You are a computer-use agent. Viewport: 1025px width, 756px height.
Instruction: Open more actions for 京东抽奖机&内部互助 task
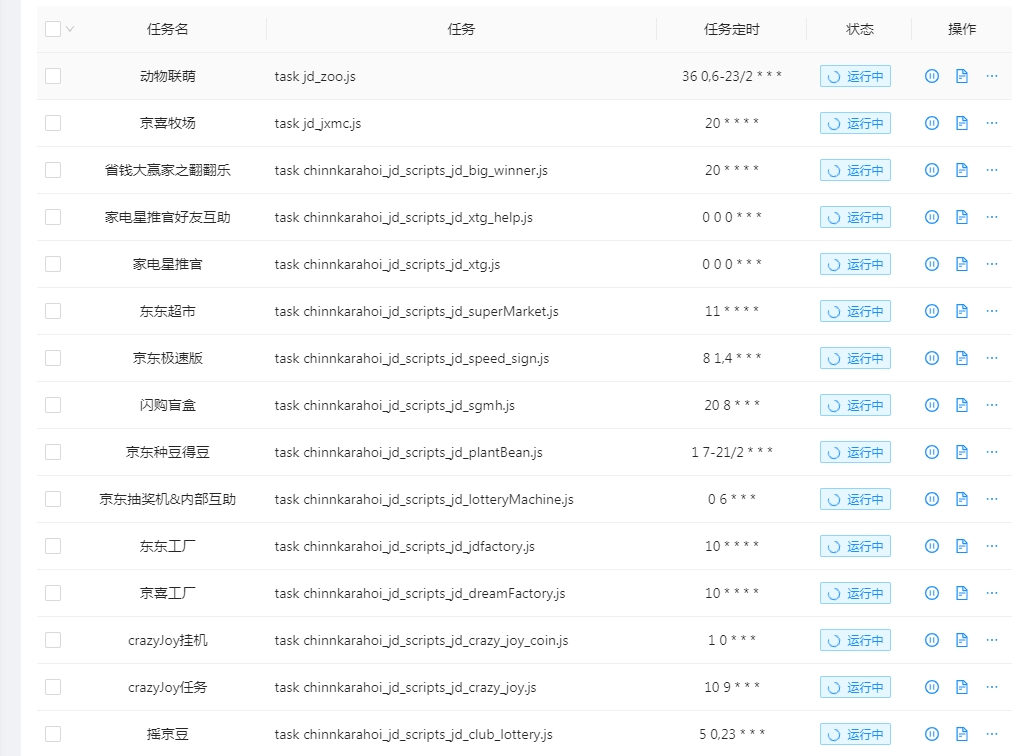[991, 499]
